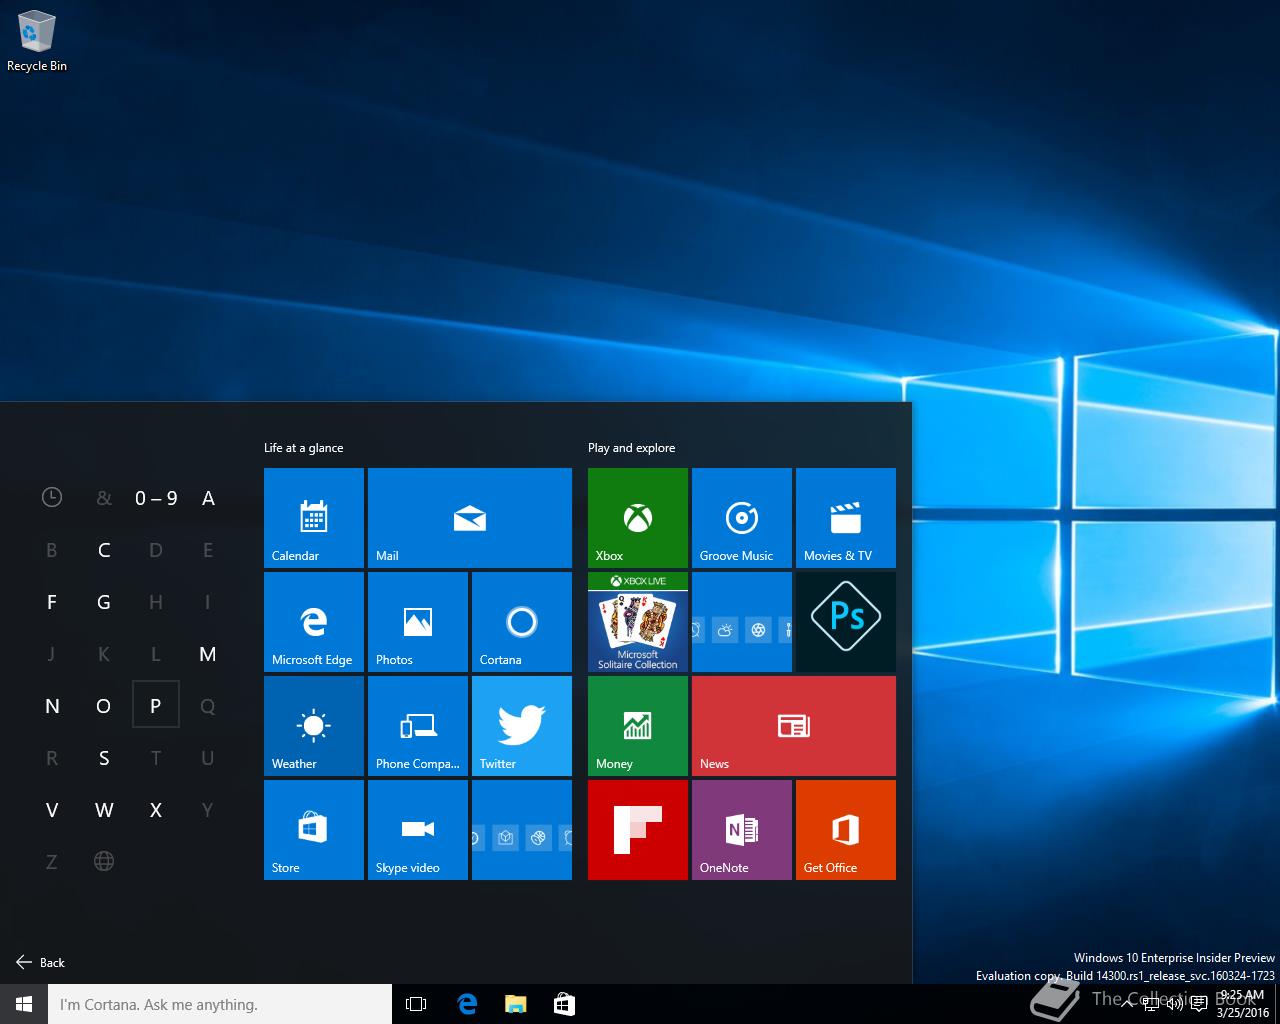Open the Flipboard tile
This screenshot has height=1024, width=1280.
click(x=638, y=830)
